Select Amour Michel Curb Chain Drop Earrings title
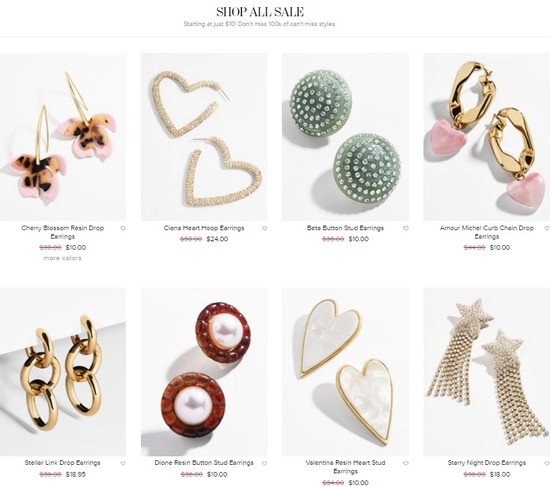The height and width of the screenshot is (487, 550). pos(487,232)
